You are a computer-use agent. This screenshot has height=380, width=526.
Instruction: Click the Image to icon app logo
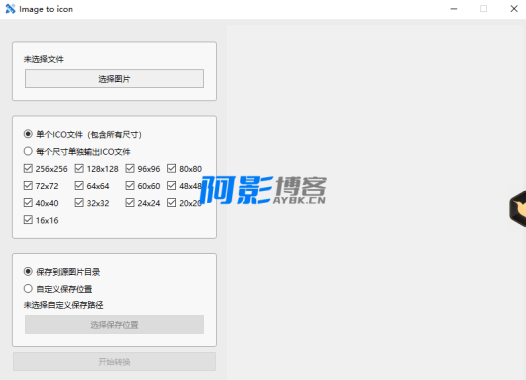(10, 9)
